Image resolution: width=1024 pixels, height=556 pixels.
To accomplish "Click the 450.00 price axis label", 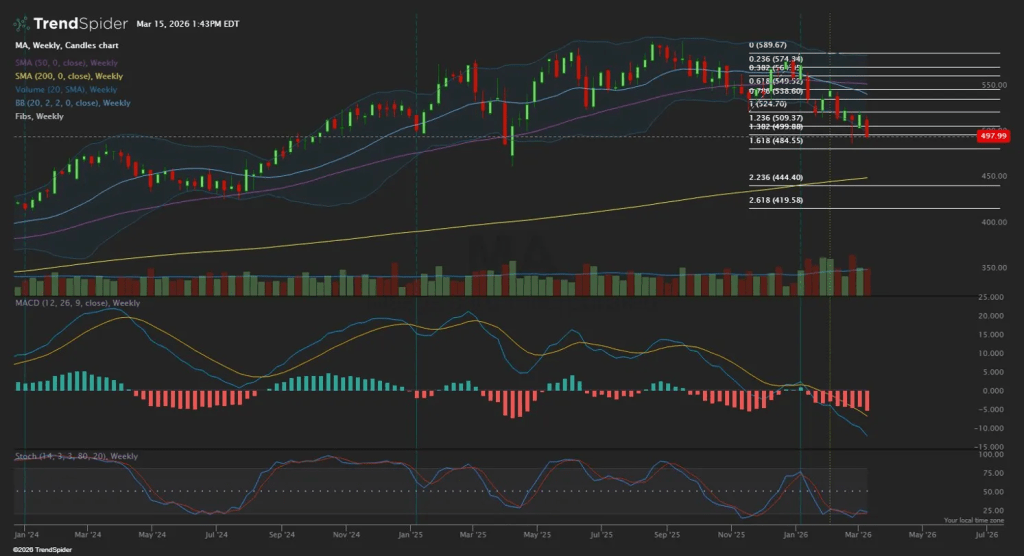I will click(x=991, y=177).
